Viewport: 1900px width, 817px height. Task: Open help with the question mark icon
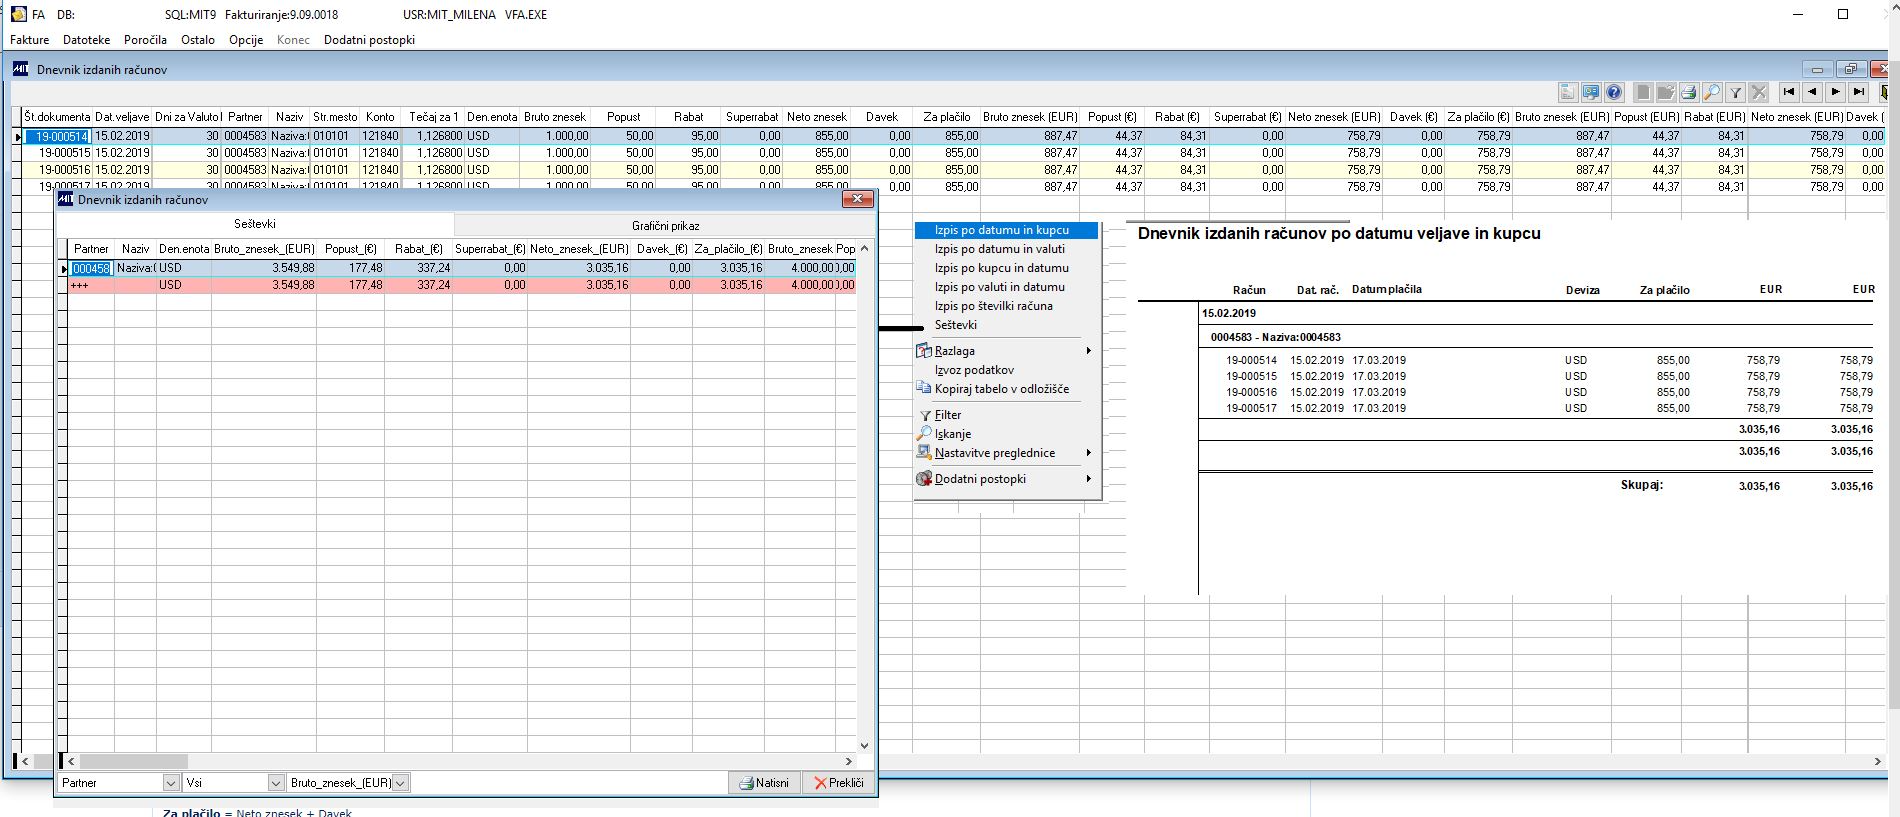(1614, 92)
